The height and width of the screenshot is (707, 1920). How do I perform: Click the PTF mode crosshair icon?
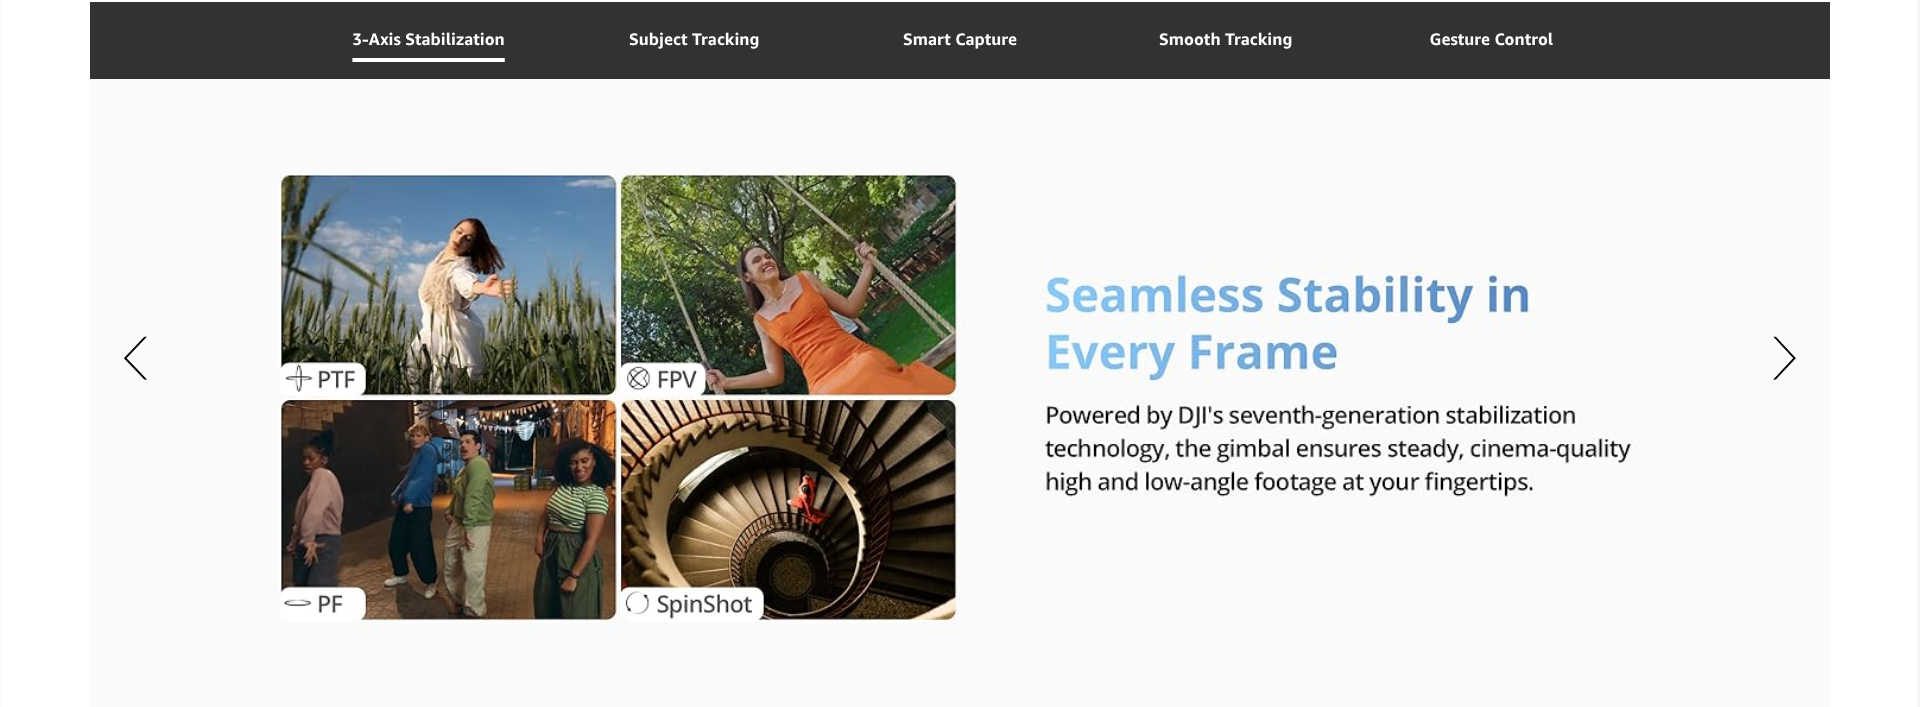click(298, 379)
